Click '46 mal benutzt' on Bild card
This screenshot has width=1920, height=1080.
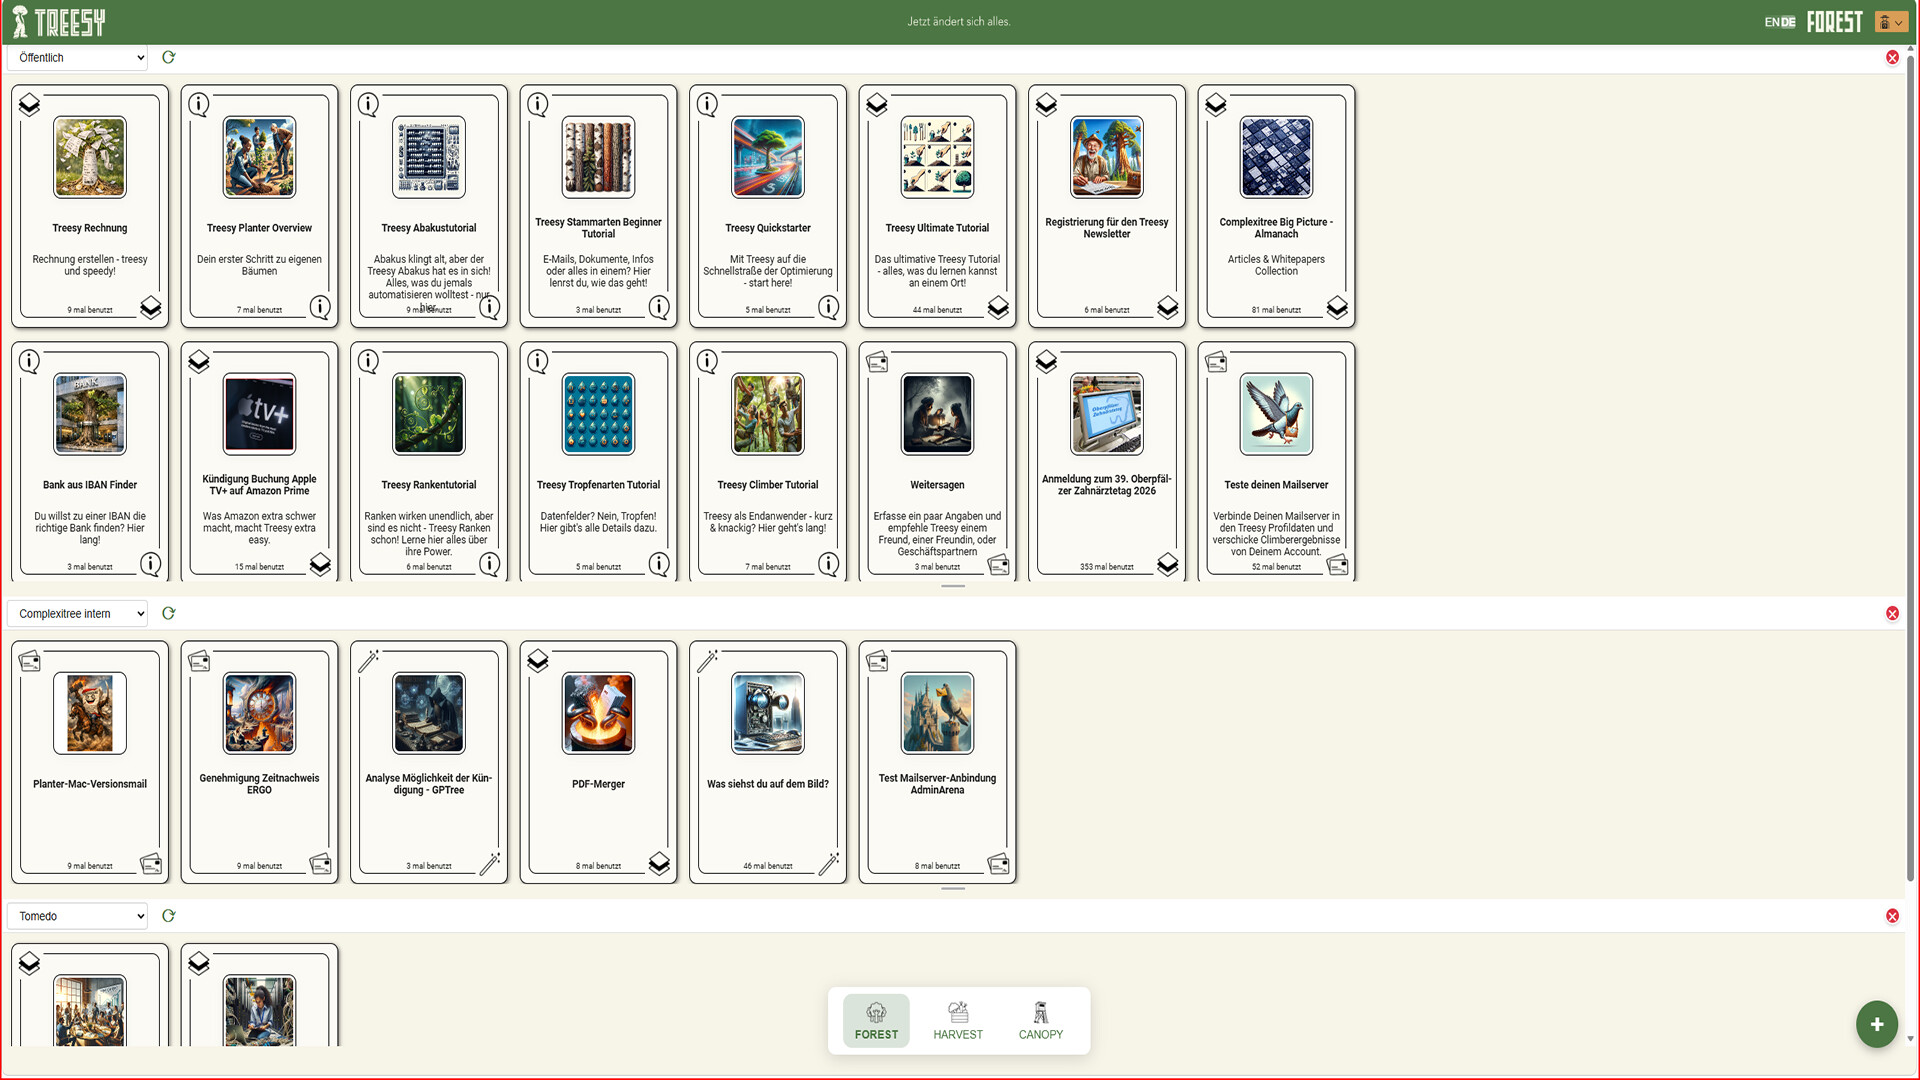pyautogui.click(x=768, y=866)
